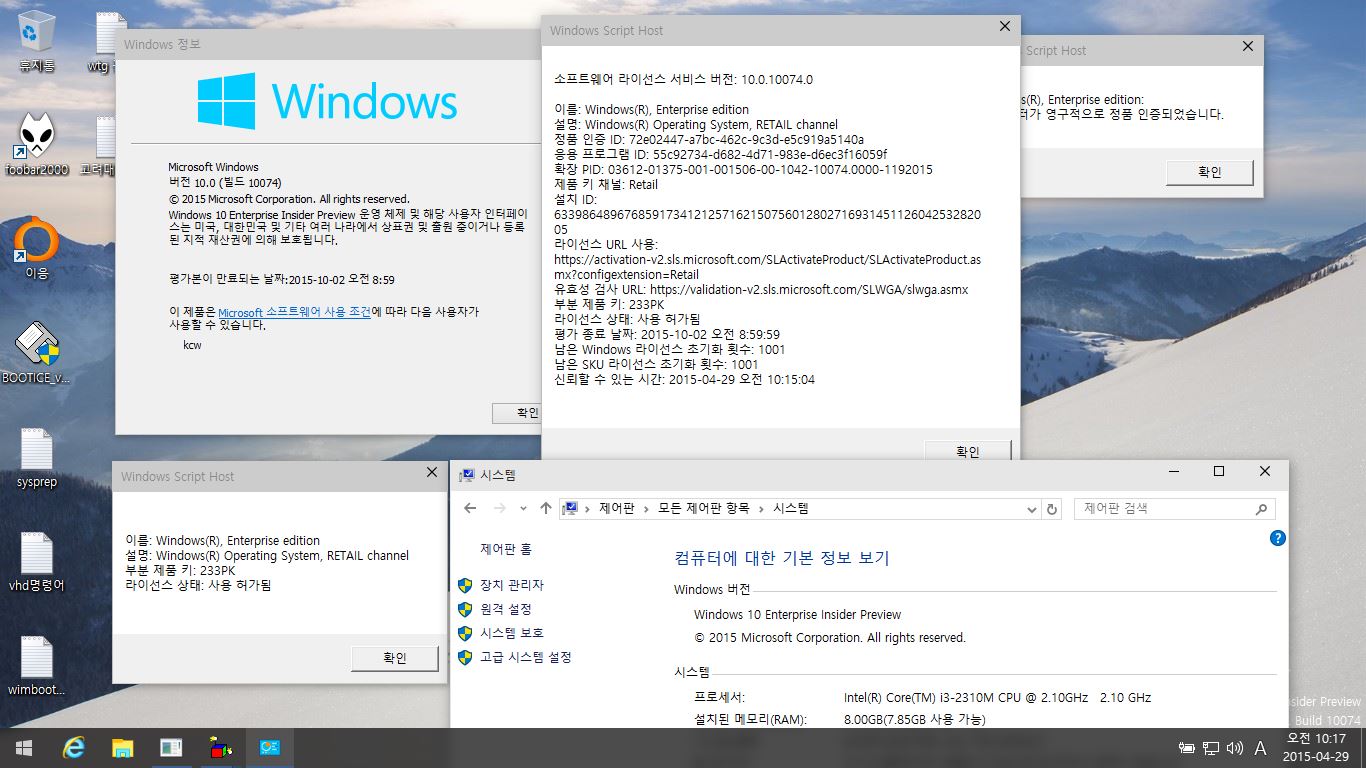1366x768 pixels.
Task: Click the 모든 제어판 항목 breadcrumb segment
Action: [x=704, y=509]
